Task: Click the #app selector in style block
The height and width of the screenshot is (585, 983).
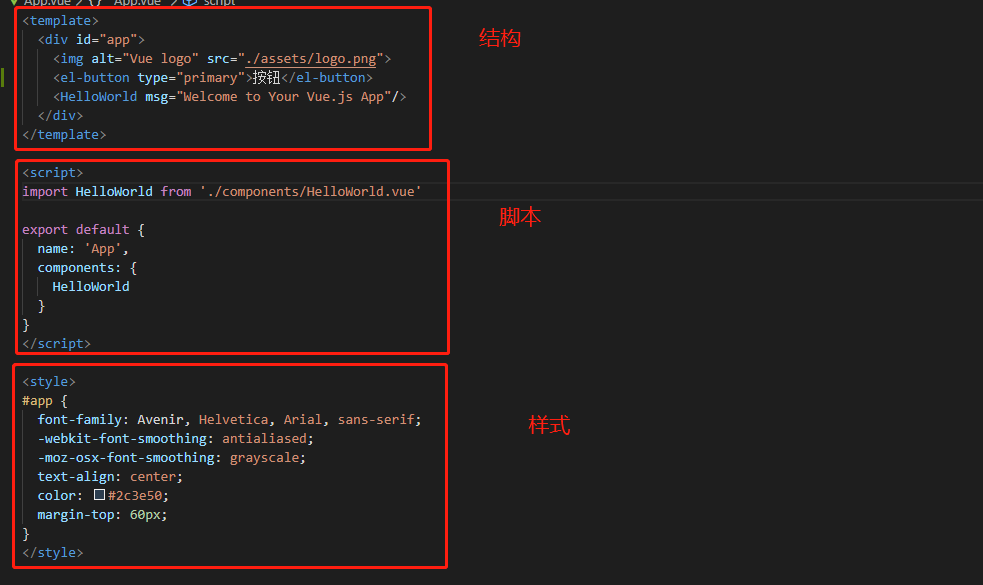Action: point(37,401)
